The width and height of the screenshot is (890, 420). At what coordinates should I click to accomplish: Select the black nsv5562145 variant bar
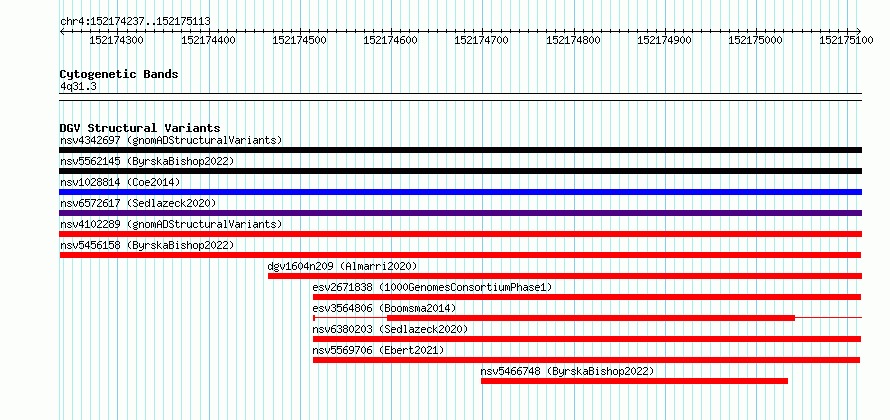(x=460, y=171)
